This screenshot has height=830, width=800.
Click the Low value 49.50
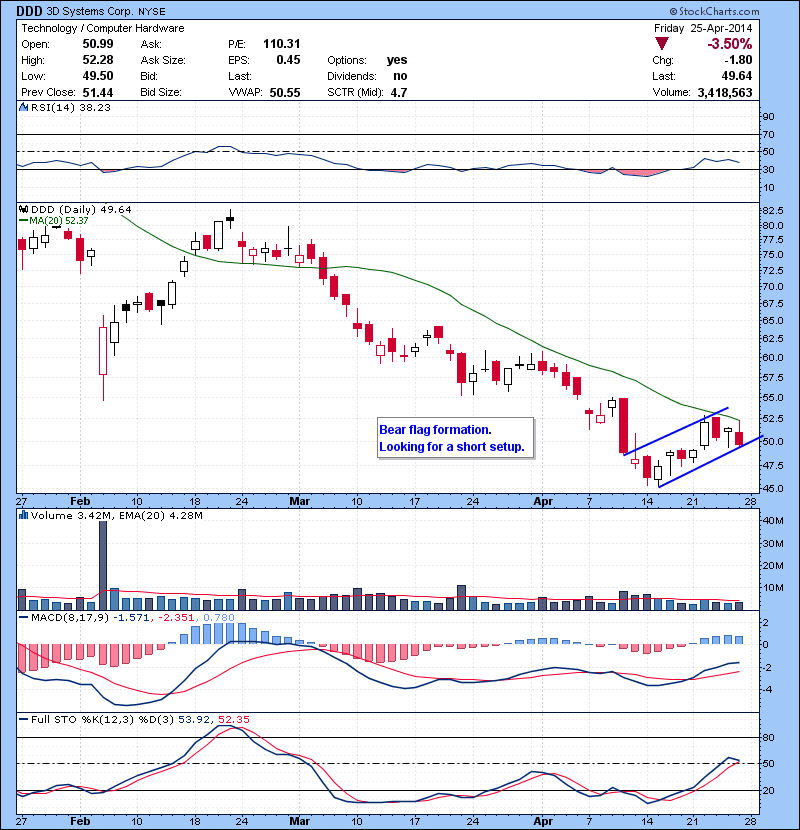coord(98,76)
